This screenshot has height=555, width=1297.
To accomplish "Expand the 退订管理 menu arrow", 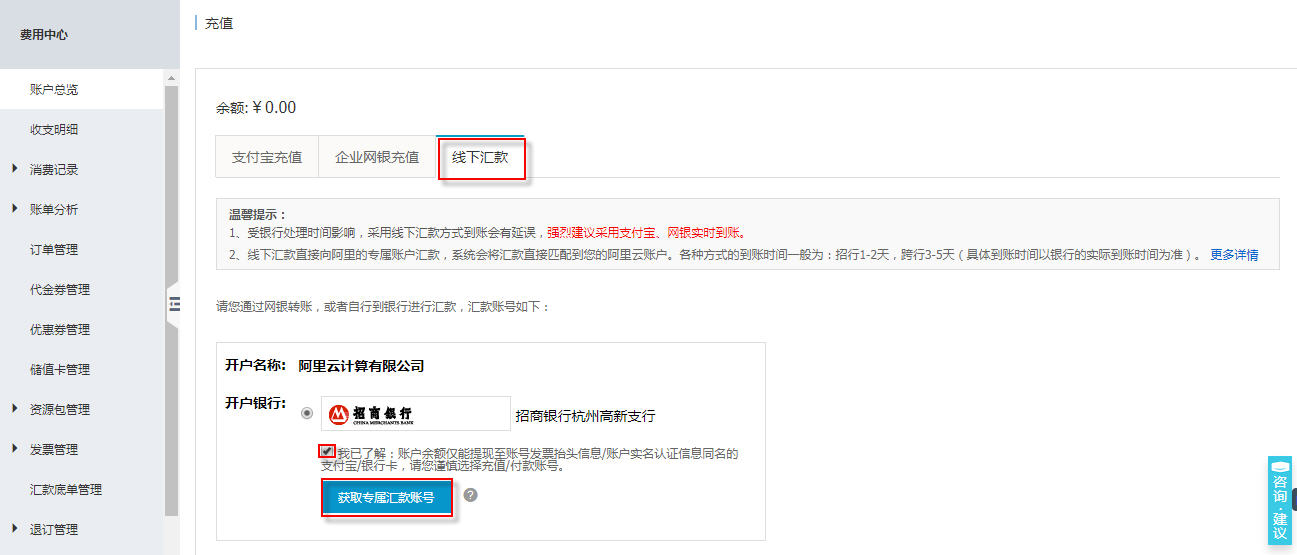I will [15, 528].
